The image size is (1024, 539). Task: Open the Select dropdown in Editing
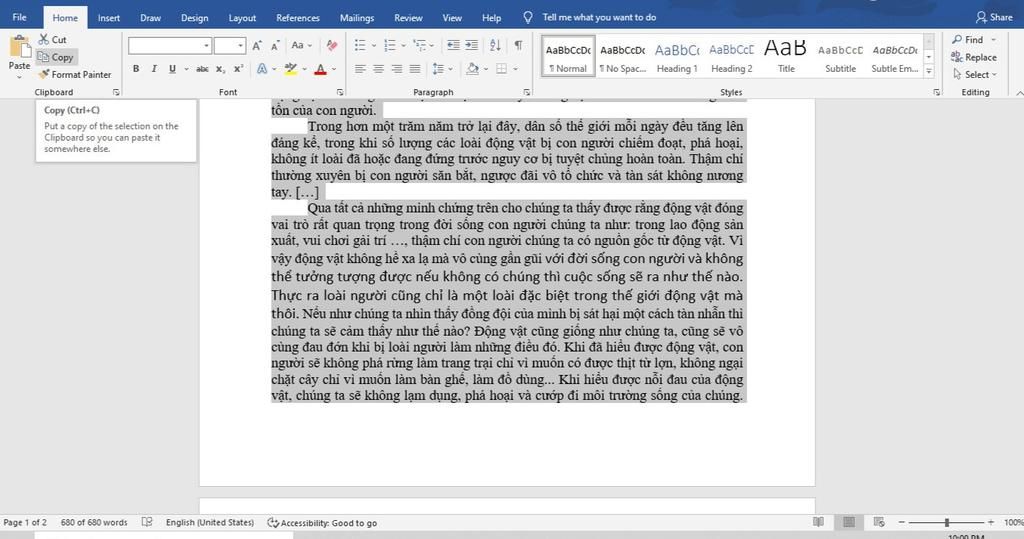click(x=975, y=74)
